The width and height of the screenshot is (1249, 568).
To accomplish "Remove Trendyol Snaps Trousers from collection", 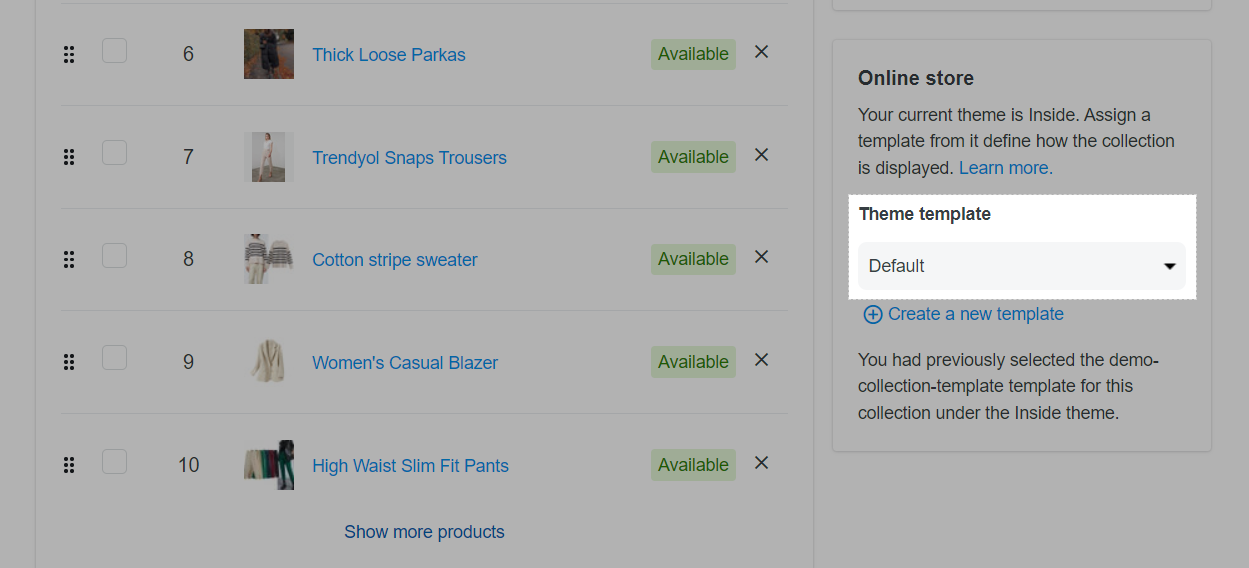I will tap(761, 155).
